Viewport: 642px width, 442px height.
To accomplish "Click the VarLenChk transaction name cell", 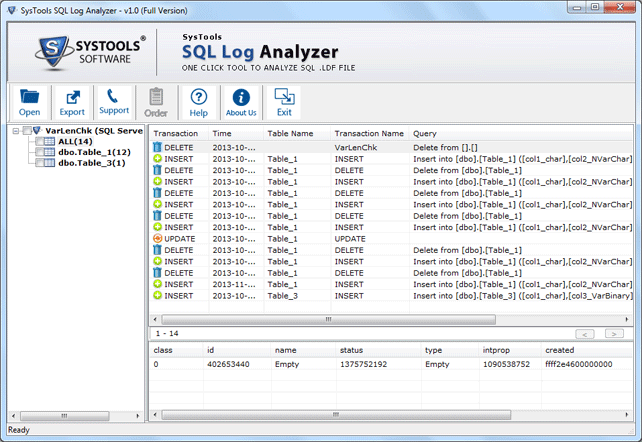I will click(x=355, y=147).
